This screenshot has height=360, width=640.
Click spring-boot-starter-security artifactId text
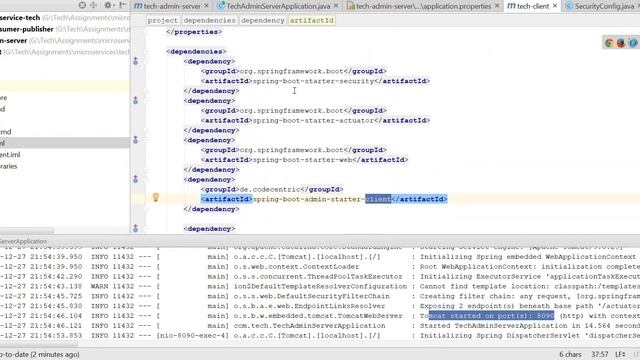313,81
